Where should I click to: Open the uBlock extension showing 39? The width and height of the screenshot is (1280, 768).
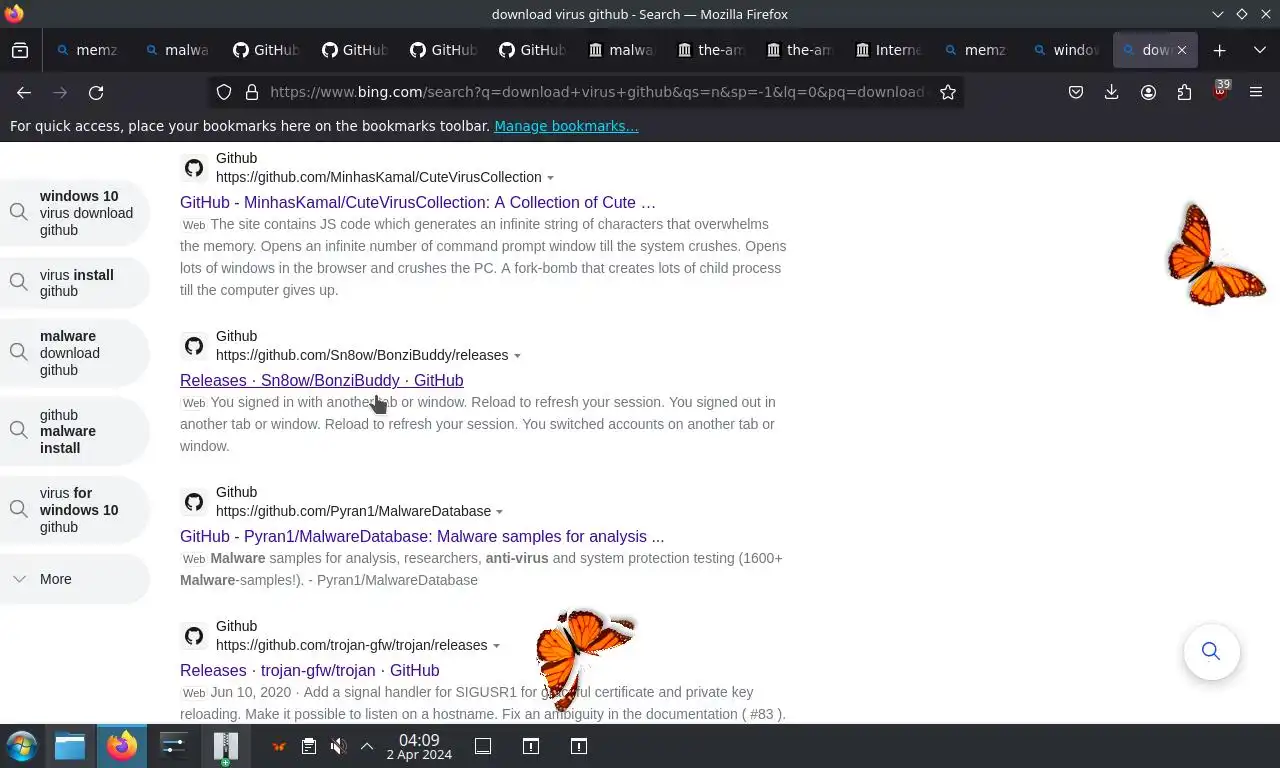1221,91
